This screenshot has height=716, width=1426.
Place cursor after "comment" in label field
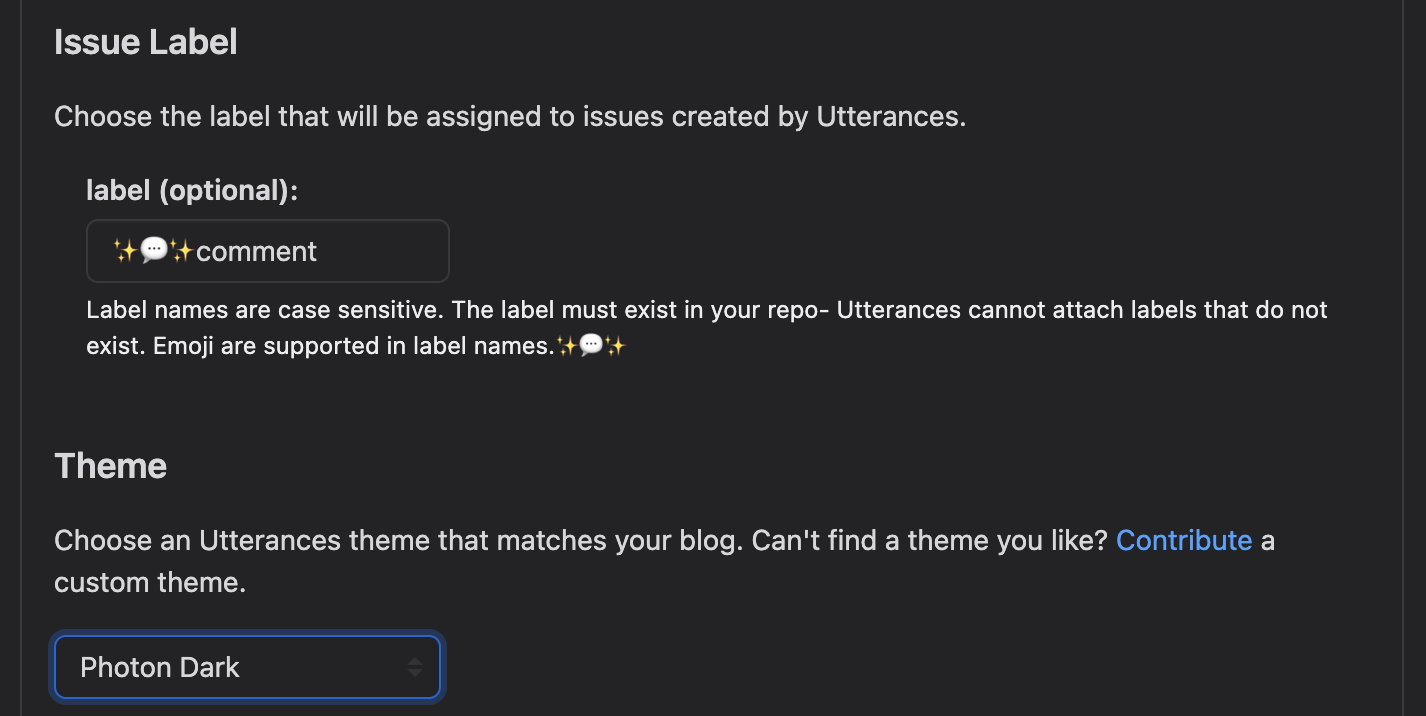coord(319,251)
